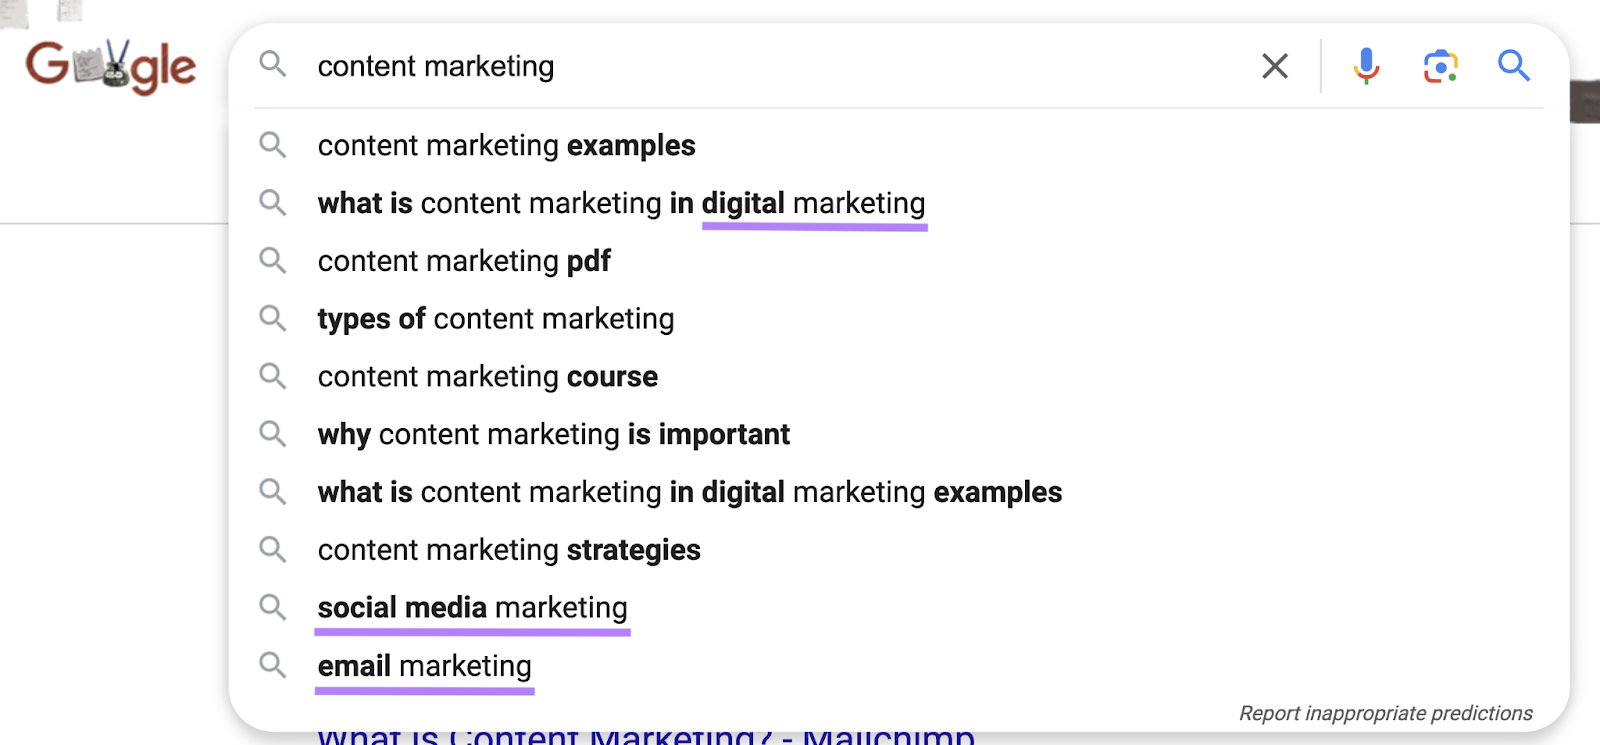Activate voice search with the microphone icon
This screenshot has width=1600, height=745.
tap(1364, 66)
